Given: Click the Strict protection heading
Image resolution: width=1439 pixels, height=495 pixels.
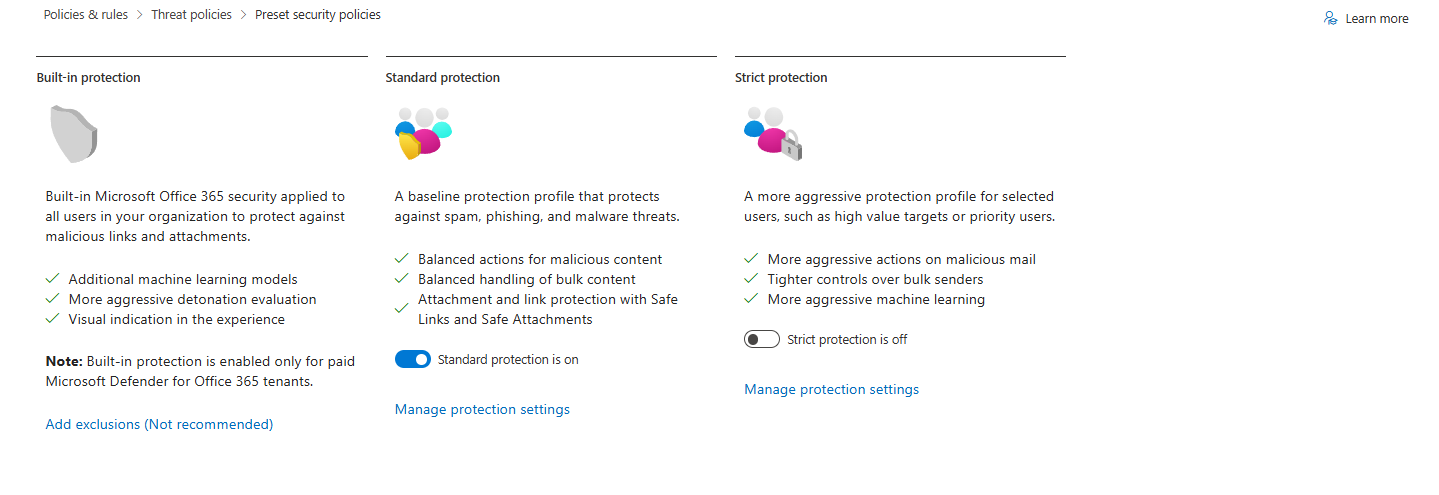Looking at the screenshot, I should pos(781,77).
